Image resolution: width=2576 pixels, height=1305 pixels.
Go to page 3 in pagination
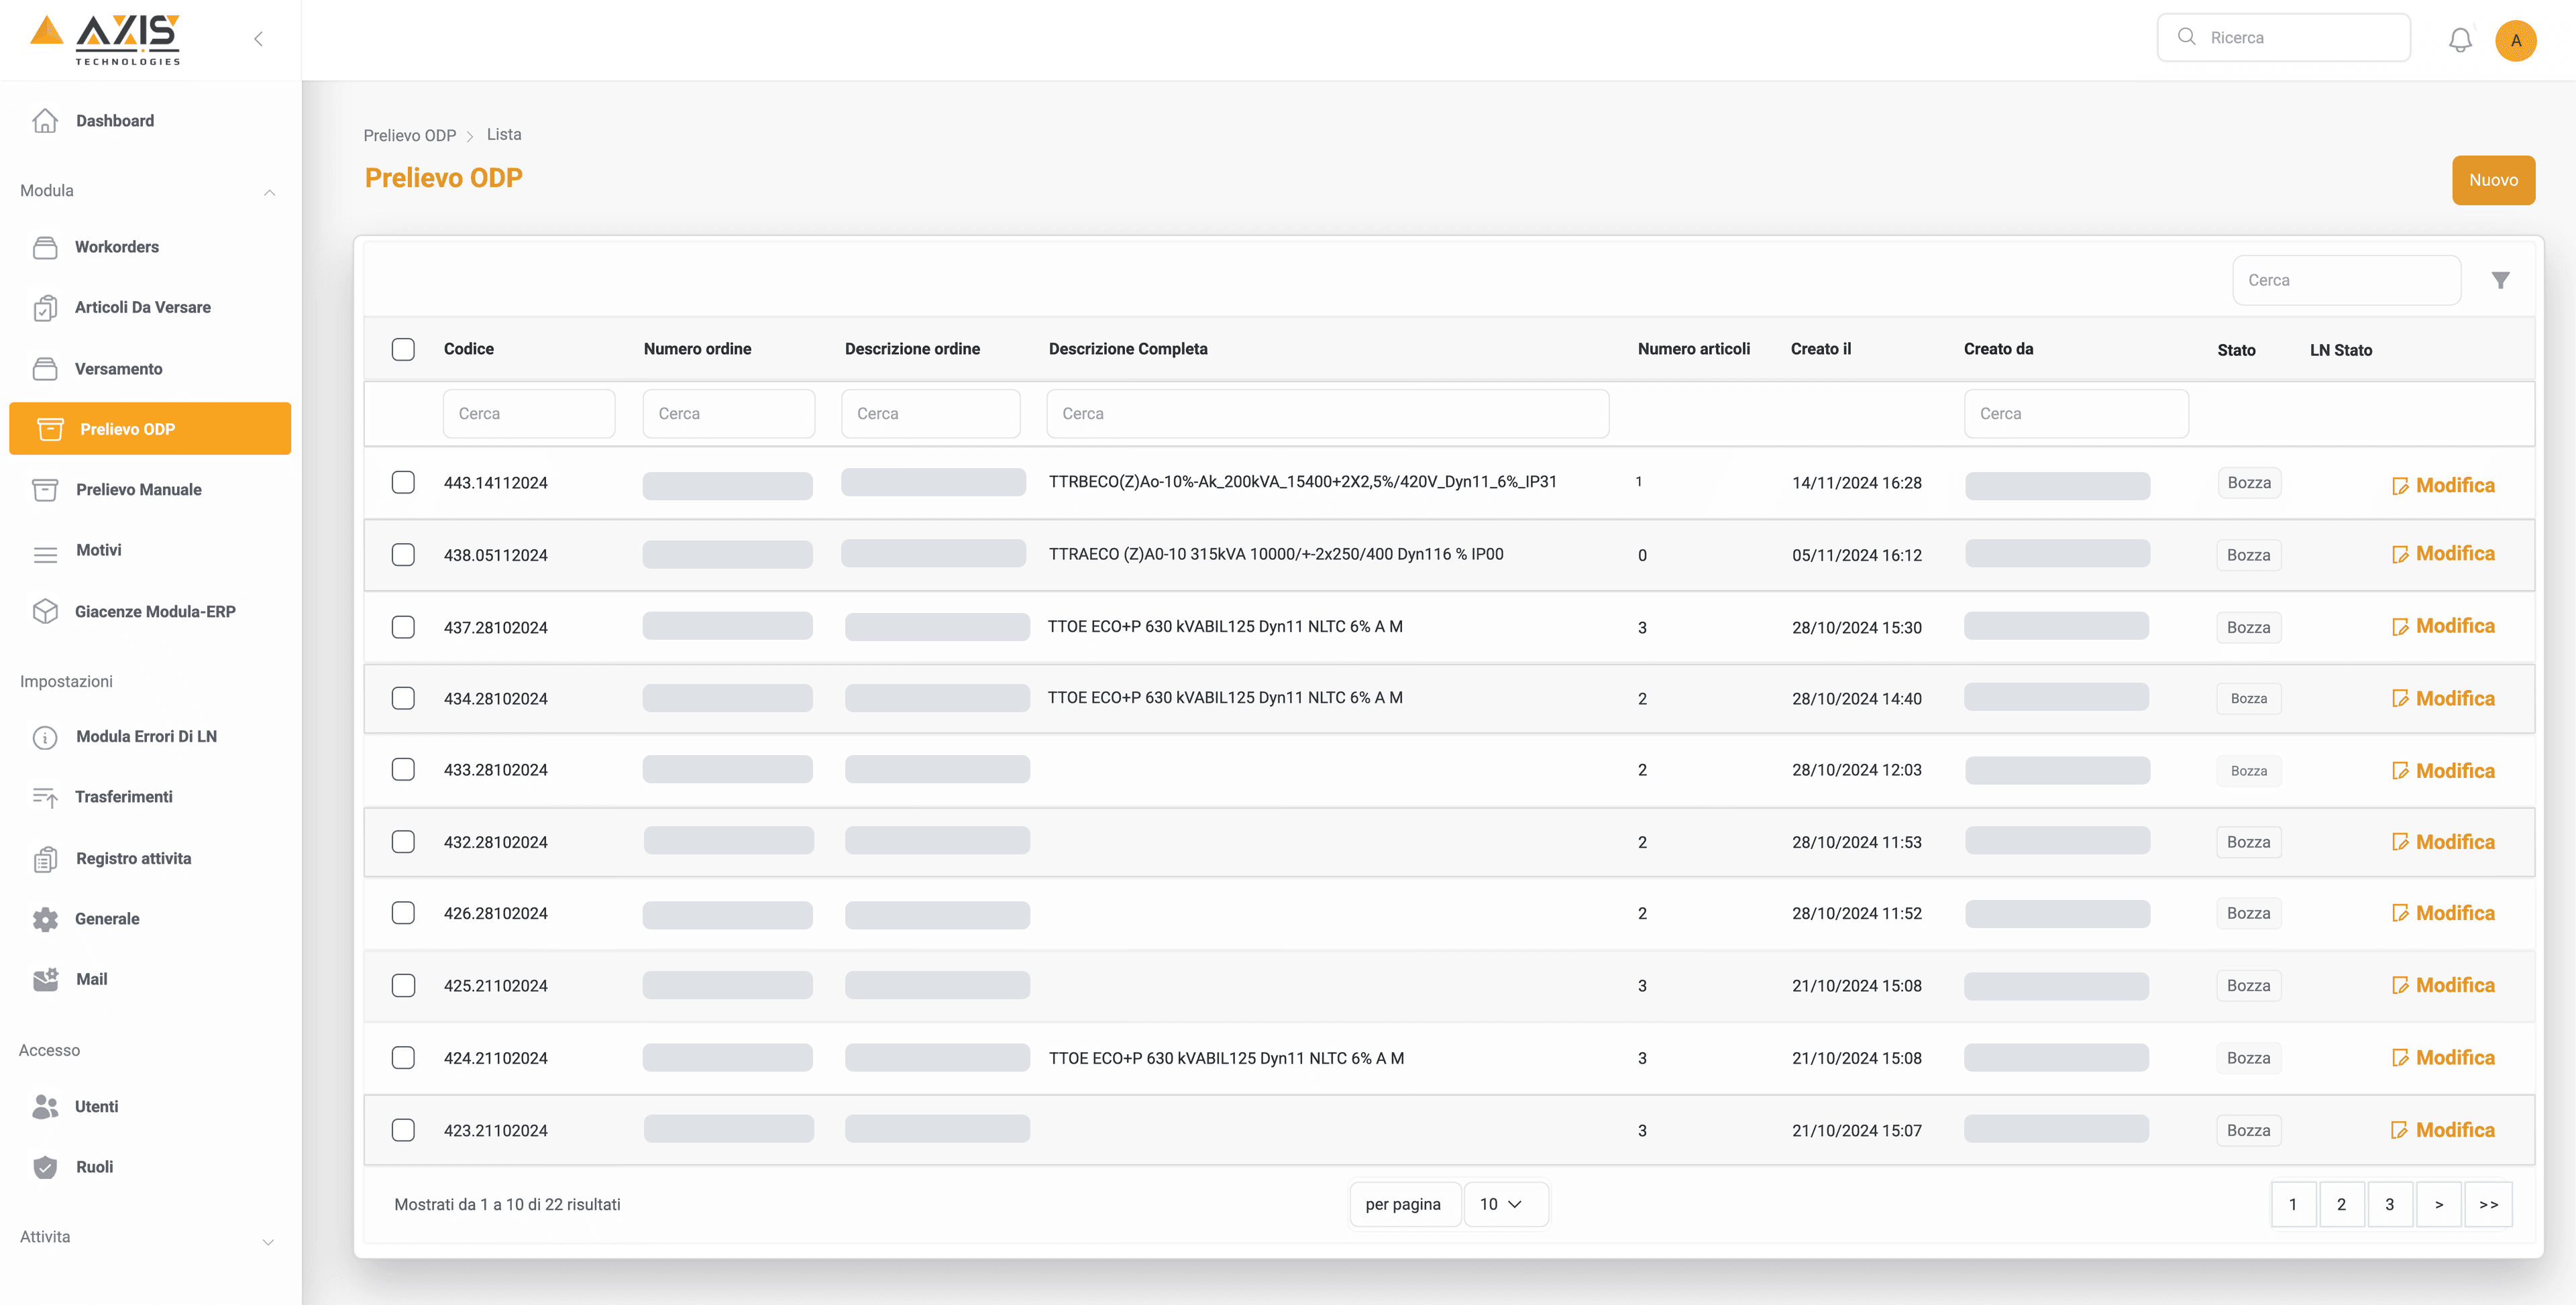tap(2391, 1204)
